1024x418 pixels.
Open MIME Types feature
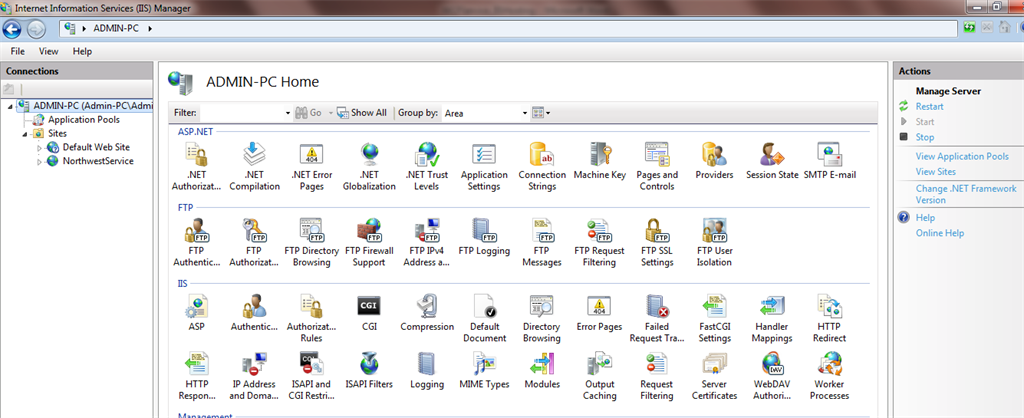click(484, 370)
